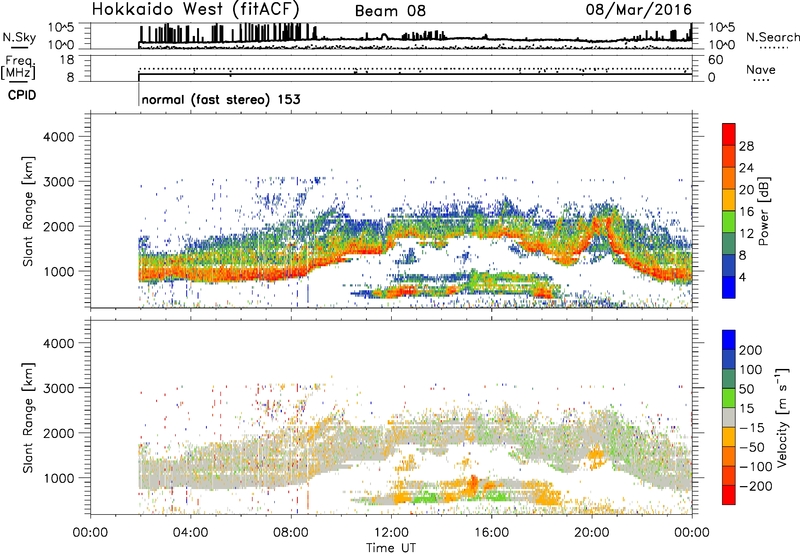The width and height of the screenshot is (800, 554).
Task: Pick the 8–12 dB teal power swatch
Action: coord(729,244)
